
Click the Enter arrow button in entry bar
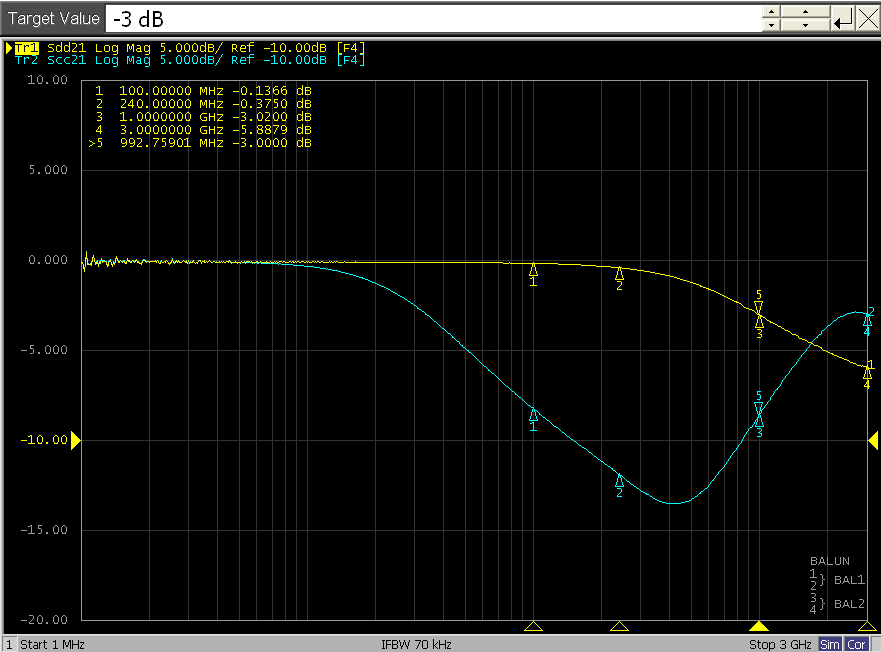[x=843, y=19]
